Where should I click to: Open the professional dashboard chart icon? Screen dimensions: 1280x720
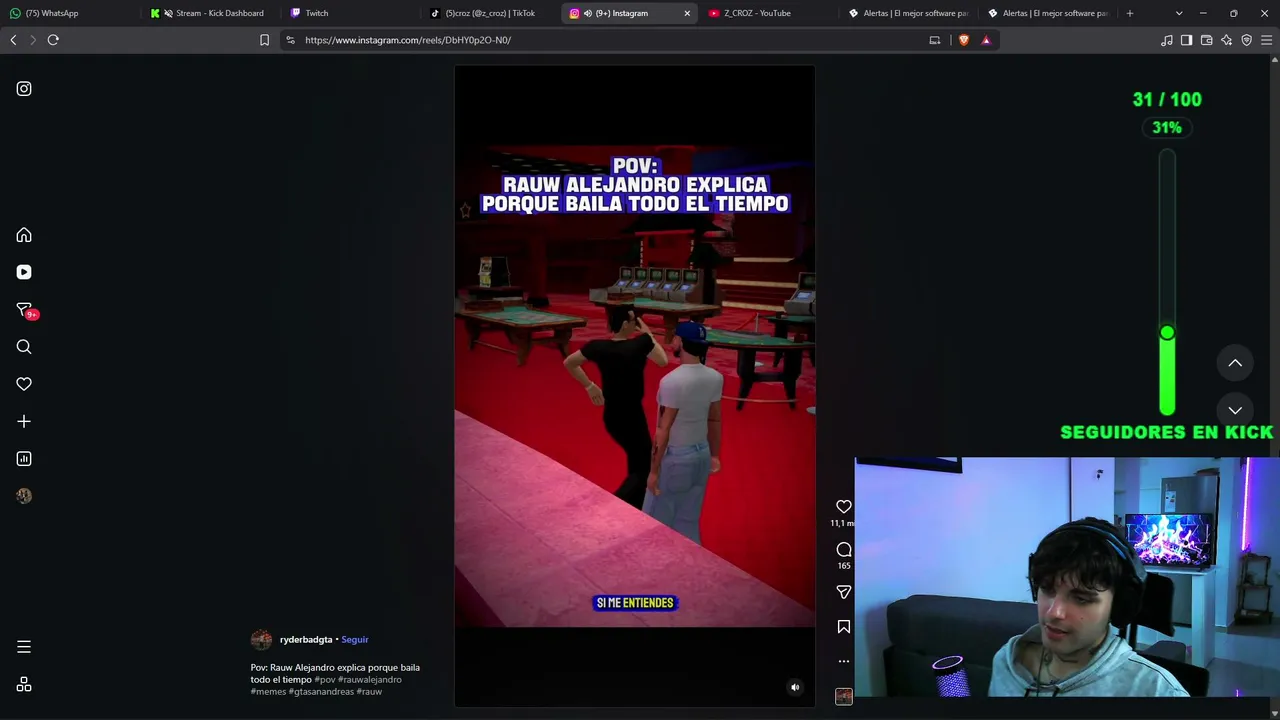24,459
